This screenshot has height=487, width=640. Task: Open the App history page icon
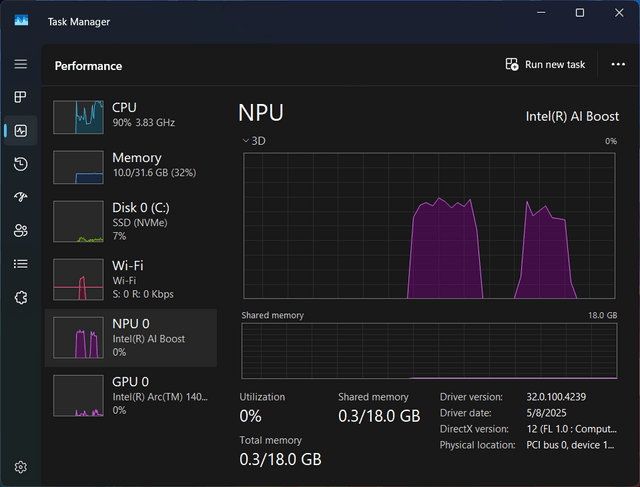pyautogui.click(x=20, y=164)
